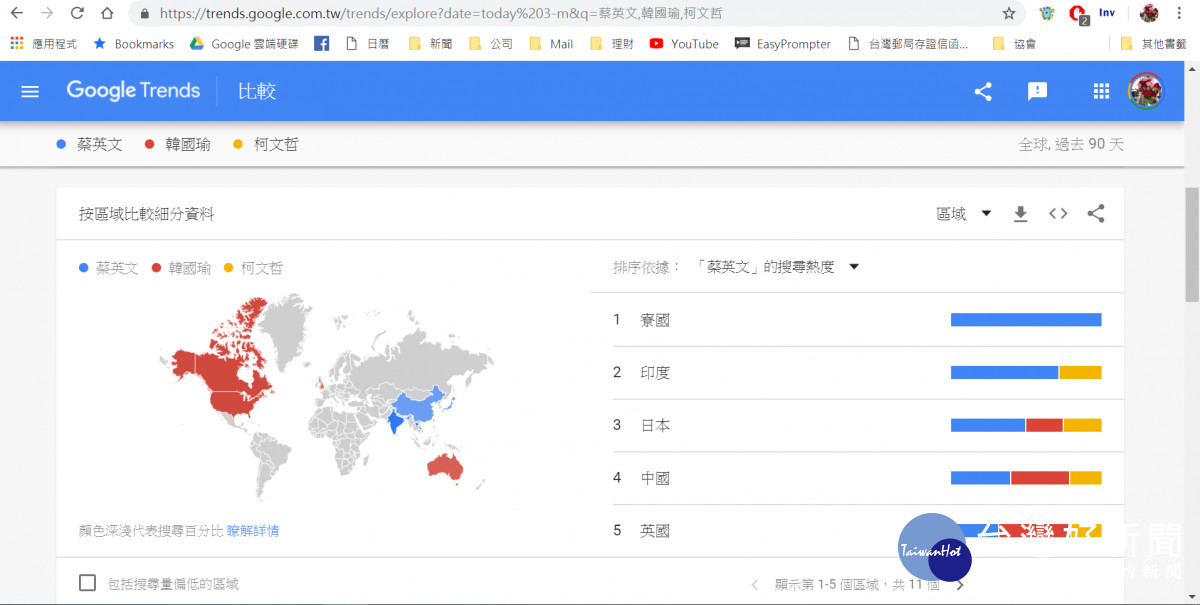
Task: Click the 全球, 過去 90 天 summary text
Action: [1071, 144]
